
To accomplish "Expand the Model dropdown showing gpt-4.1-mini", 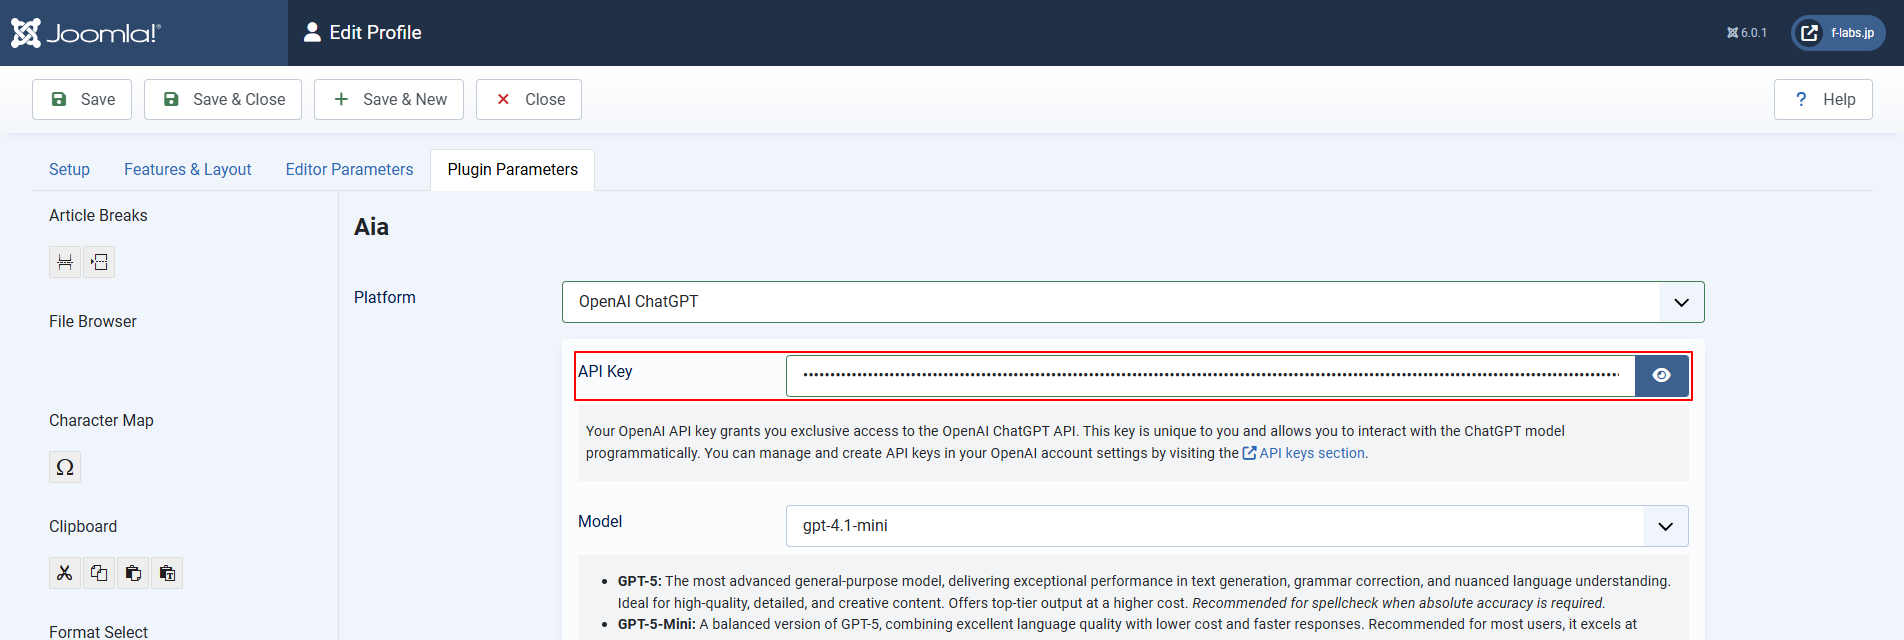I will click(x=1236, y=526).
